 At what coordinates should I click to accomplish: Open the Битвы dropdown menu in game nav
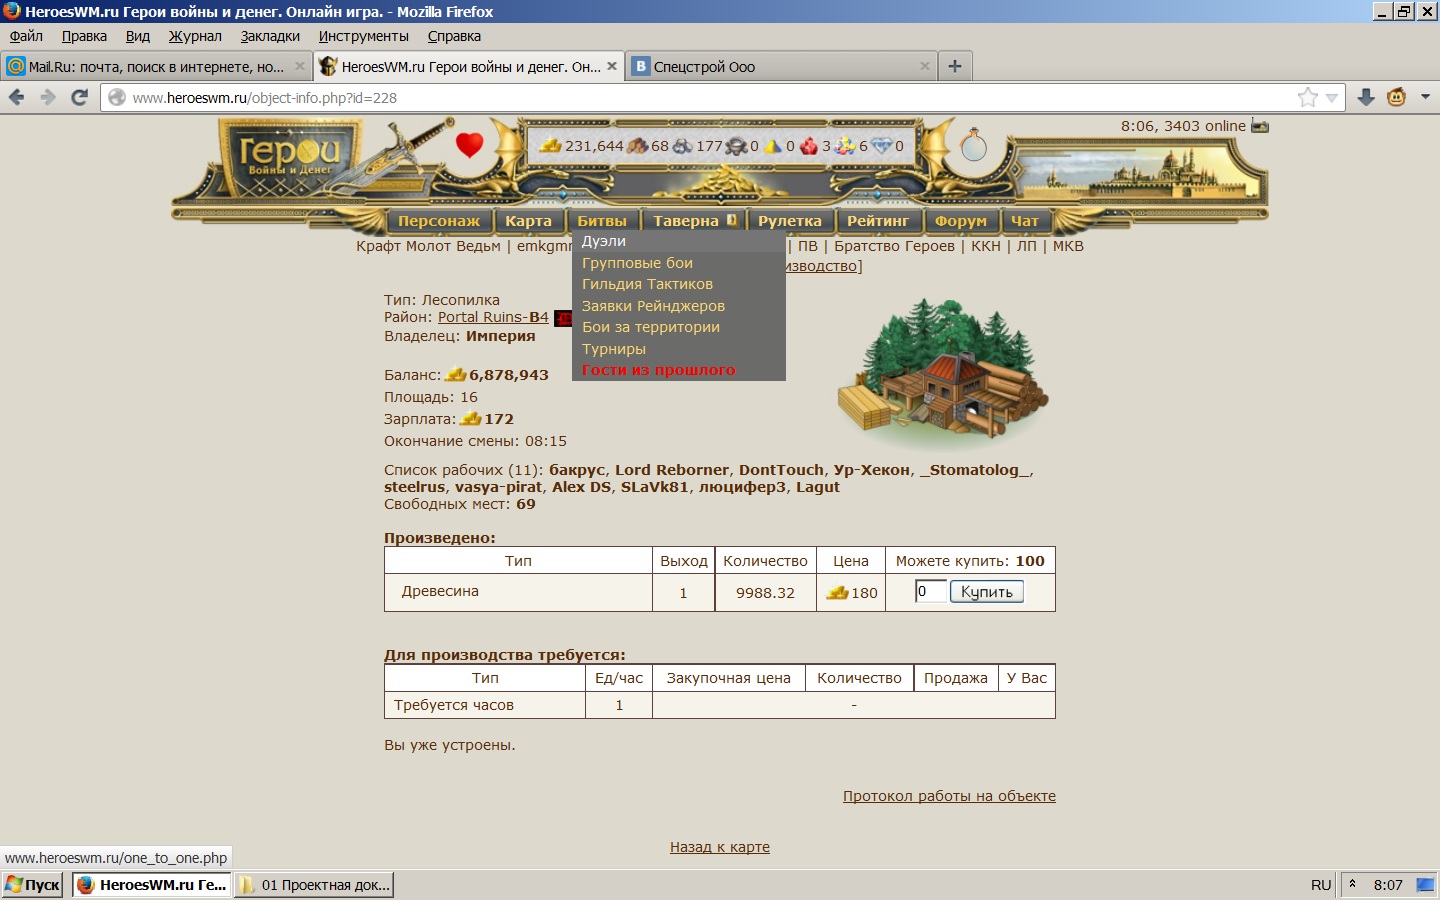(602, 221)
